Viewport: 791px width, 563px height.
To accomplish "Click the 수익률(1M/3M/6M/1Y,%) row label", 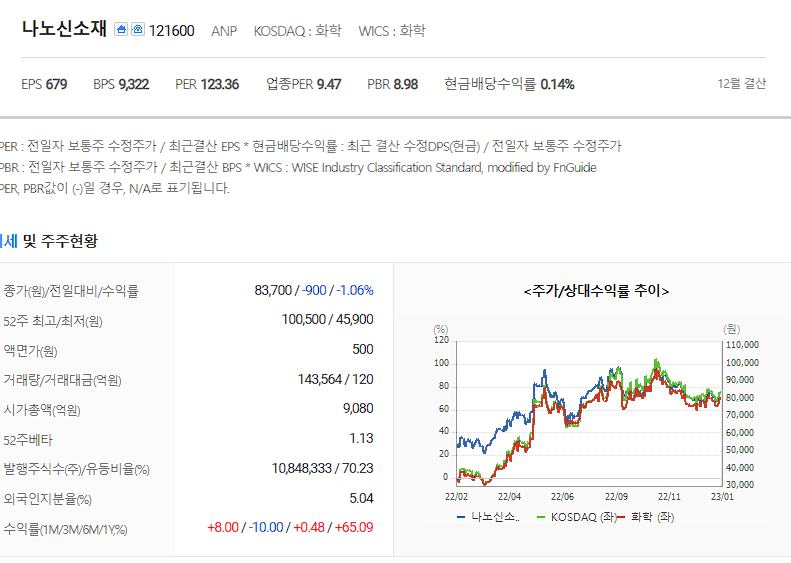I will pyautogui.click(x=65, y=530).
